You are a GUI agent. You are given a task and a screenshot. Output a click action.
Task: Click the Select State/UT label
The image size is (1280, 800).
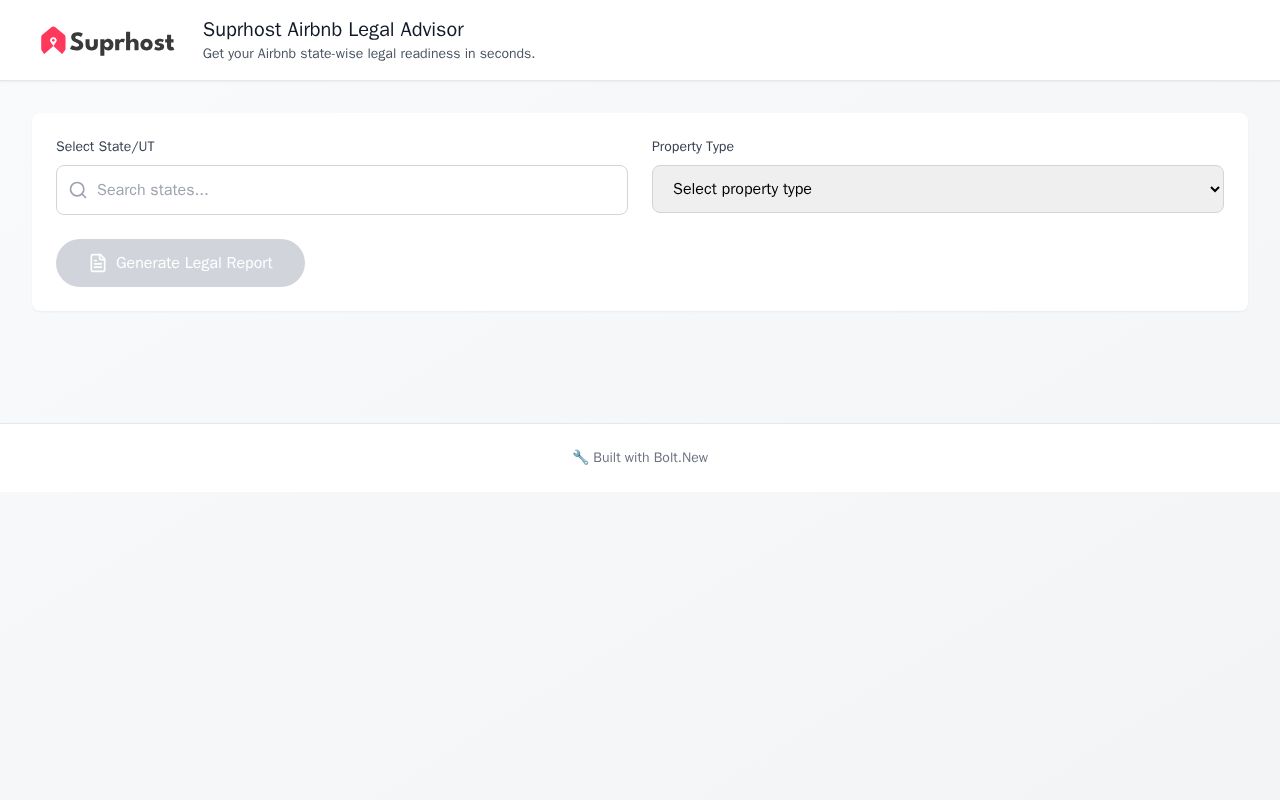pyautogui.click(x=105, y=147)
